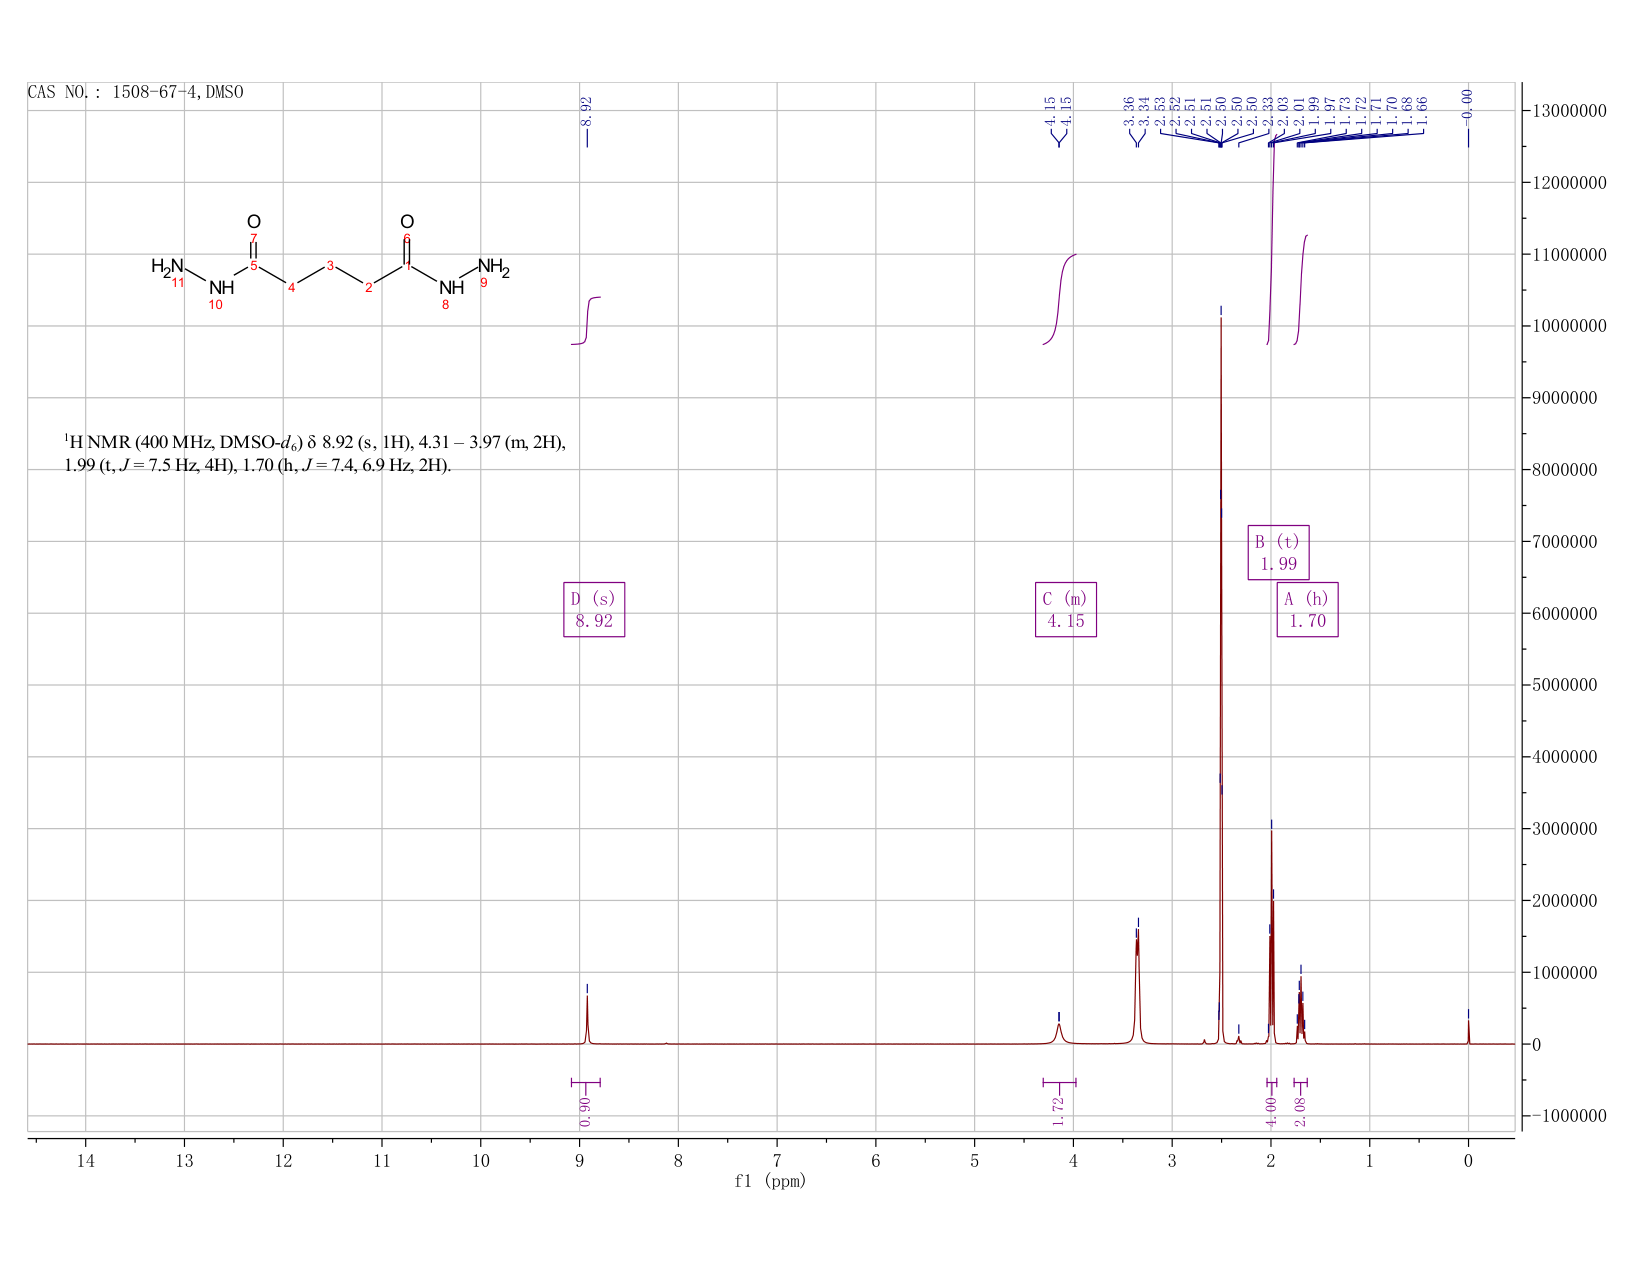
Task: Click the f1 (ppm) axis label
Action: point(770,1181)
